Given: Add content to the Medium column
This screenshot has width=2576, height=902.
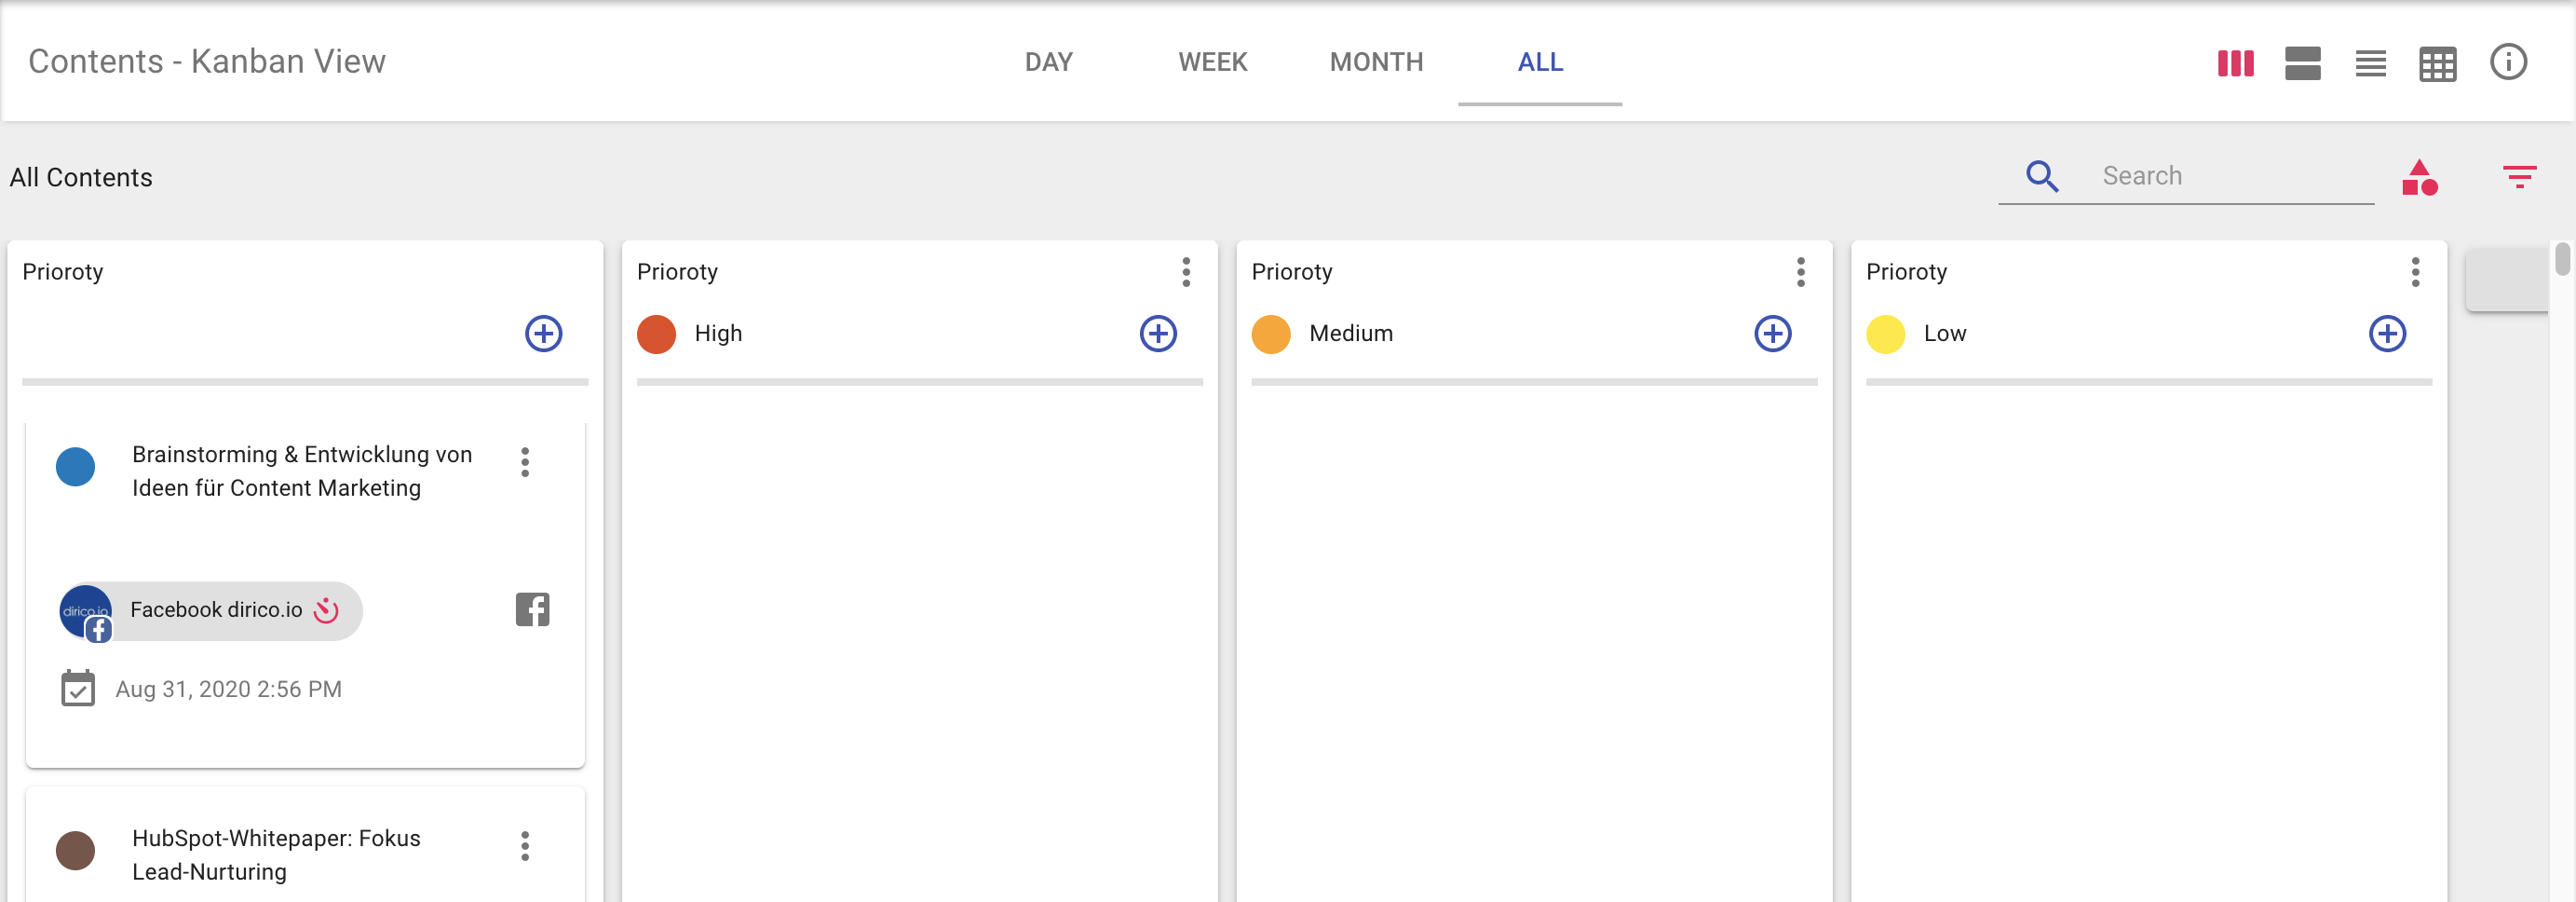Looking at the screenshot, I should pos(1772,333).
